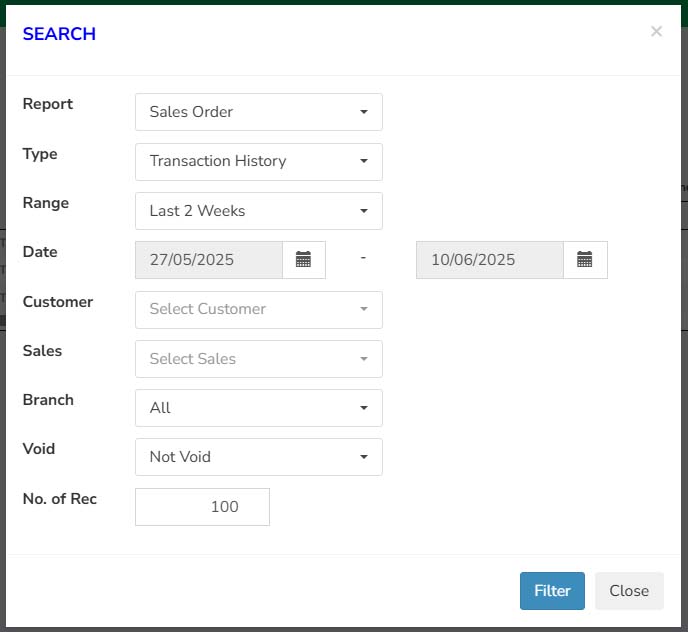Viewport: 688px width, 632px height.
Task: Click the end date field 10/06/2025
Action: point(490,259)
